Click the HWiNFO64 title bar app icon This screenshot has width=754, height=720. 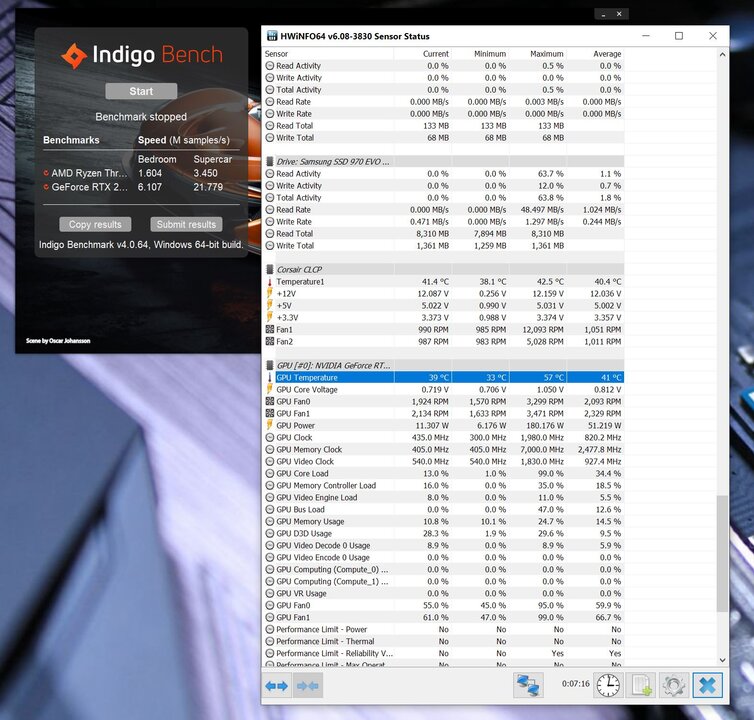coord(272,36)
